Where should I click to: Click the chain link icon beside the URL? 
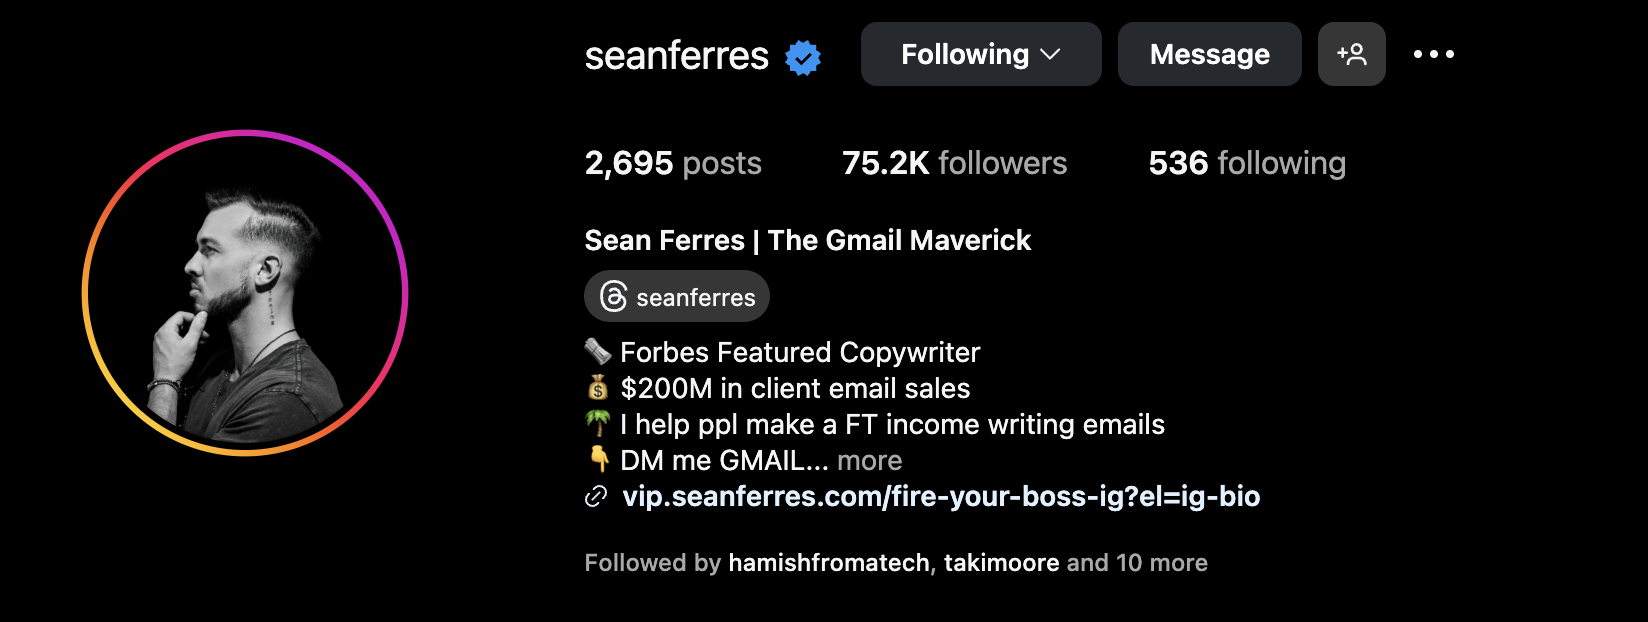pos(596,497)
